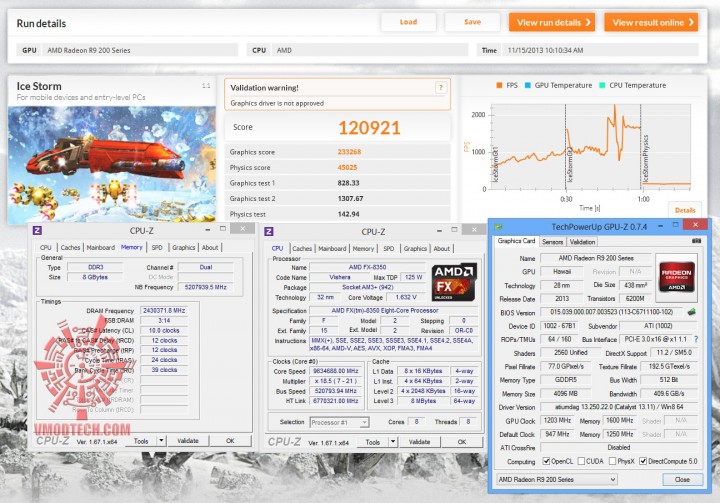
Task: Click the blue GPU Temperature legend swatch
Action: 528,85
